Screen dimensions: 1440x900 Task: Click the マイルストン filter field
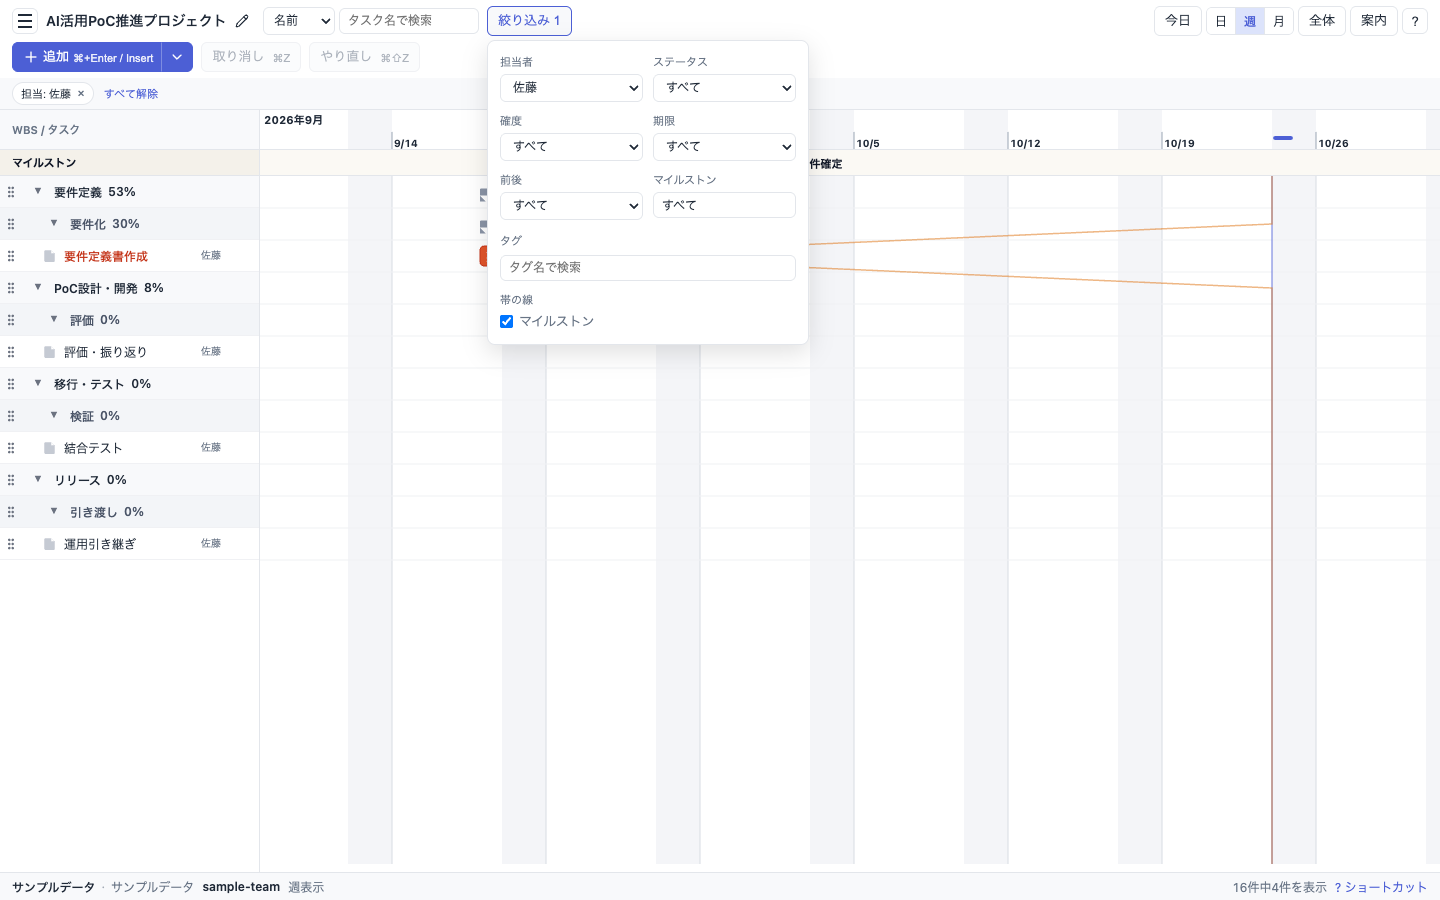tap(724, 205)
